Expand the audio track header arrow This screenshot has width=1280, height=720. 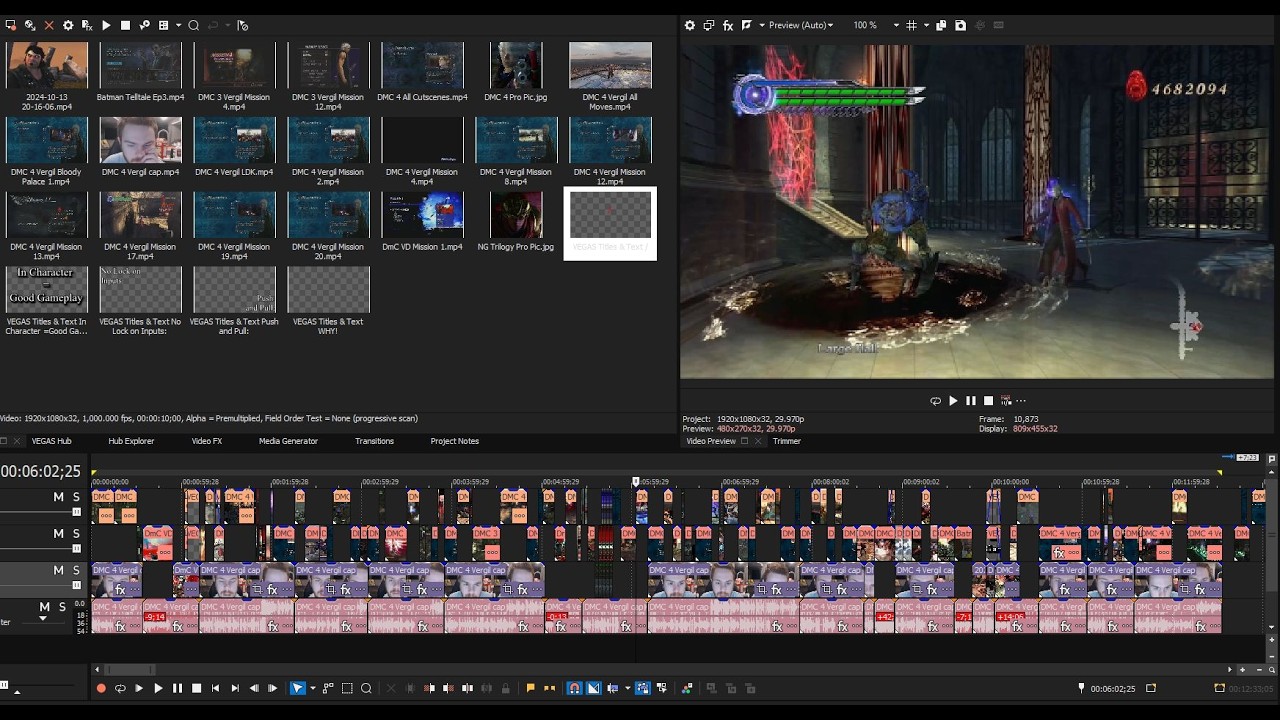(42, 619)
